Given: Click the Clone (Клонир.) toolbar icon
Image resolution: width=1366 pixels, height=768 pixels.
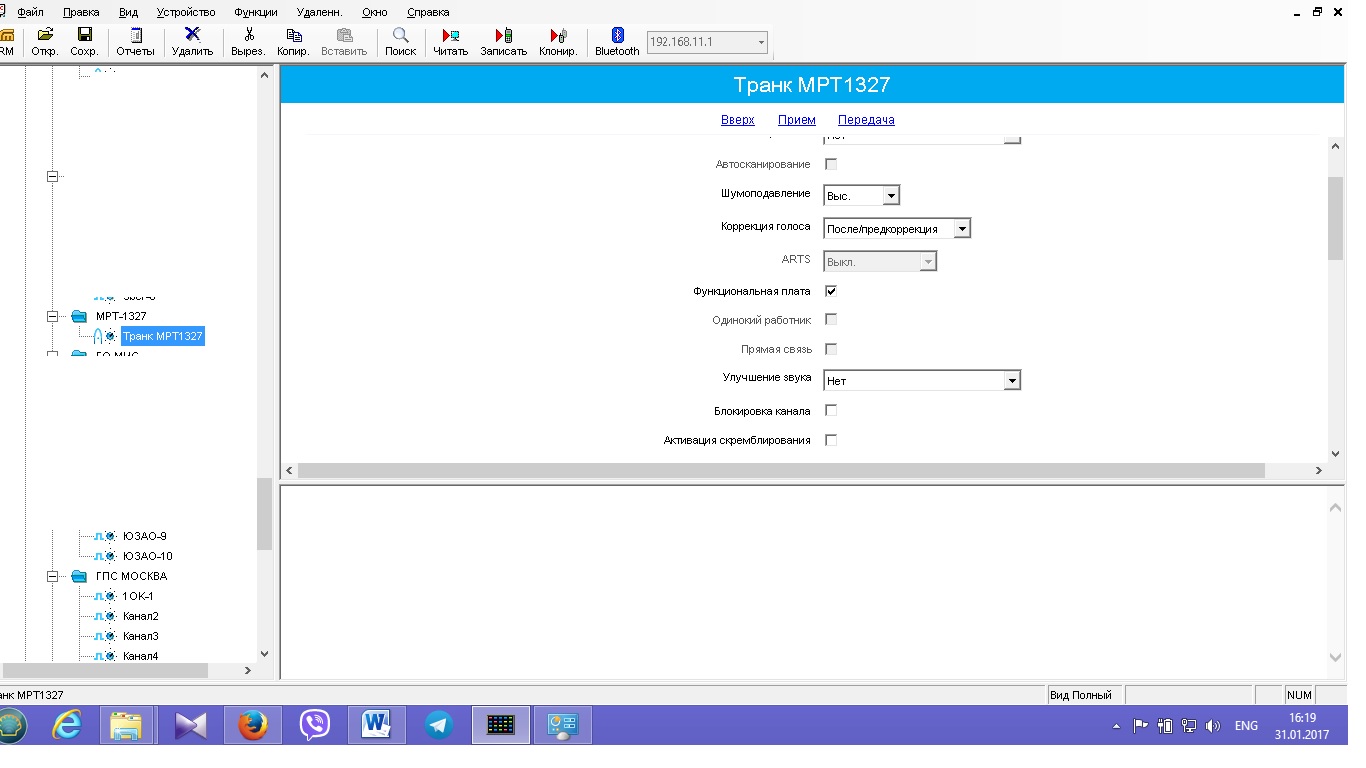Looking at the screenshot, I should pyautogui.click(x=558, y=36).
